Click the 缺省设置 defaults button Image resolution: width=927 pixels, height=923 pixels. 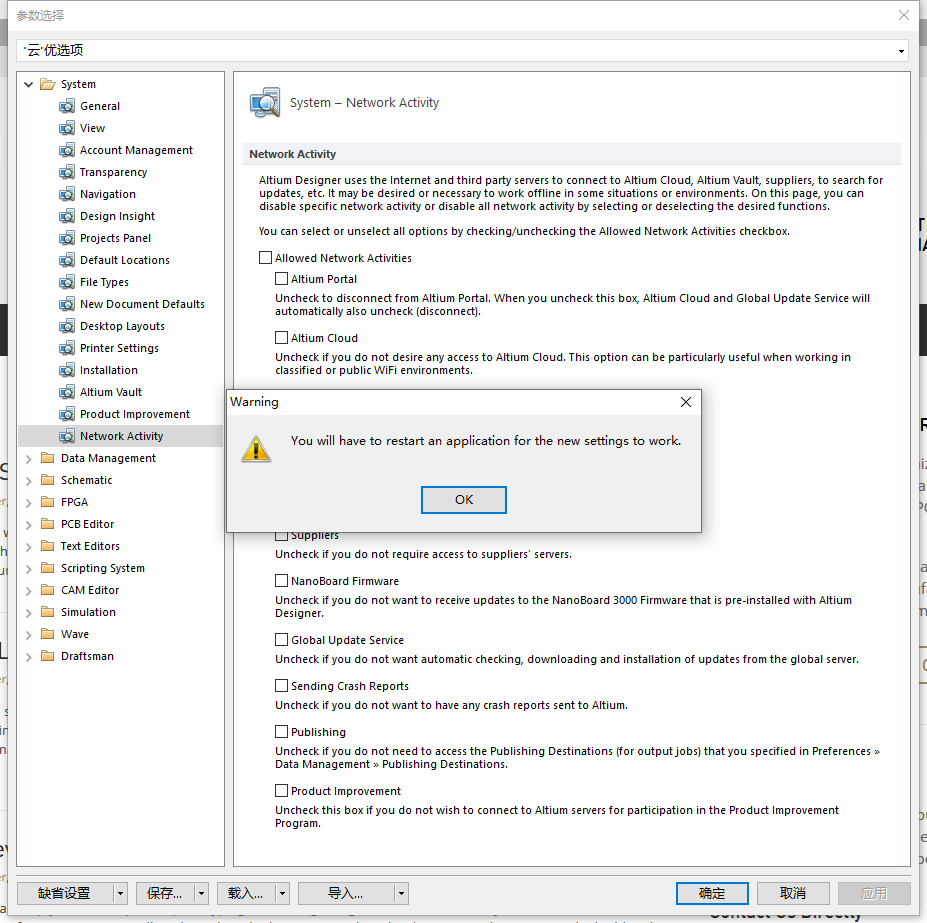coord(65,893)
